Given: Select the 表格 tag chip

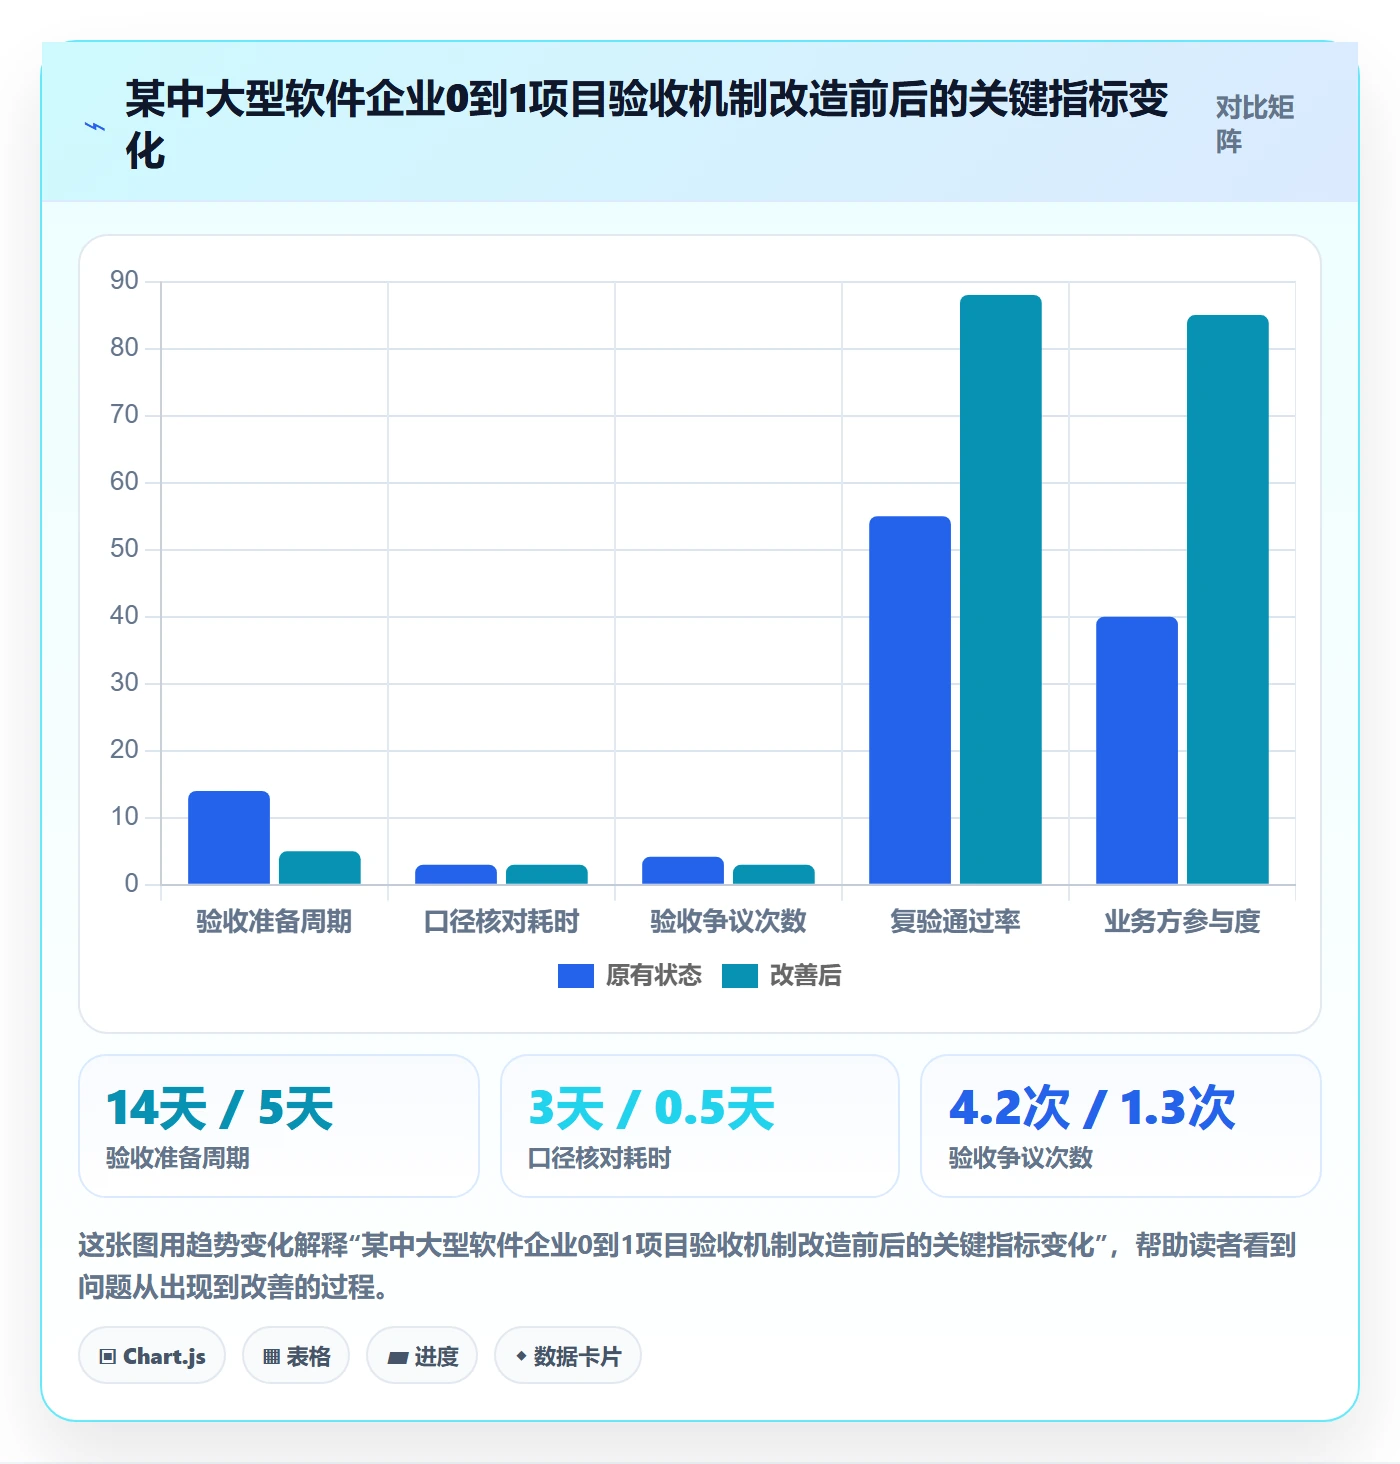Looking at the screenshot, I should click(296, 1356).
